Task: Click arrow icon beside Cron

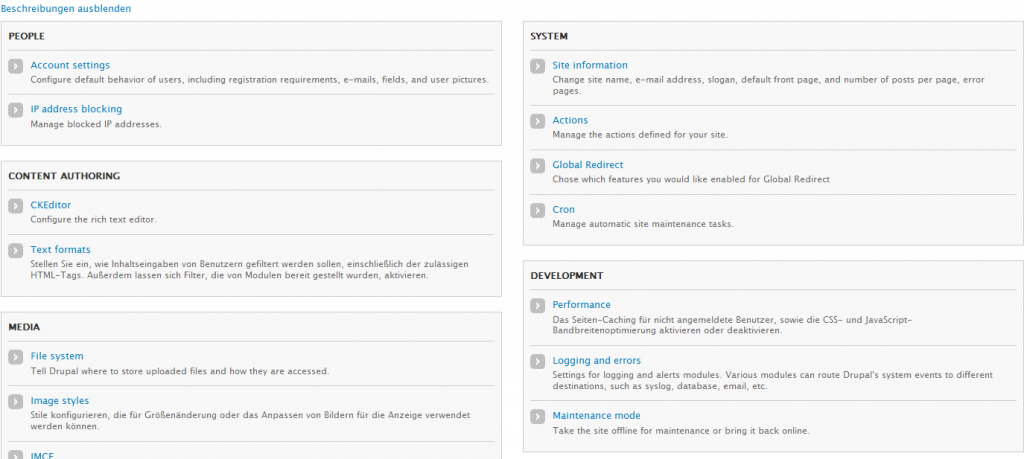Action: pos(537,211)
